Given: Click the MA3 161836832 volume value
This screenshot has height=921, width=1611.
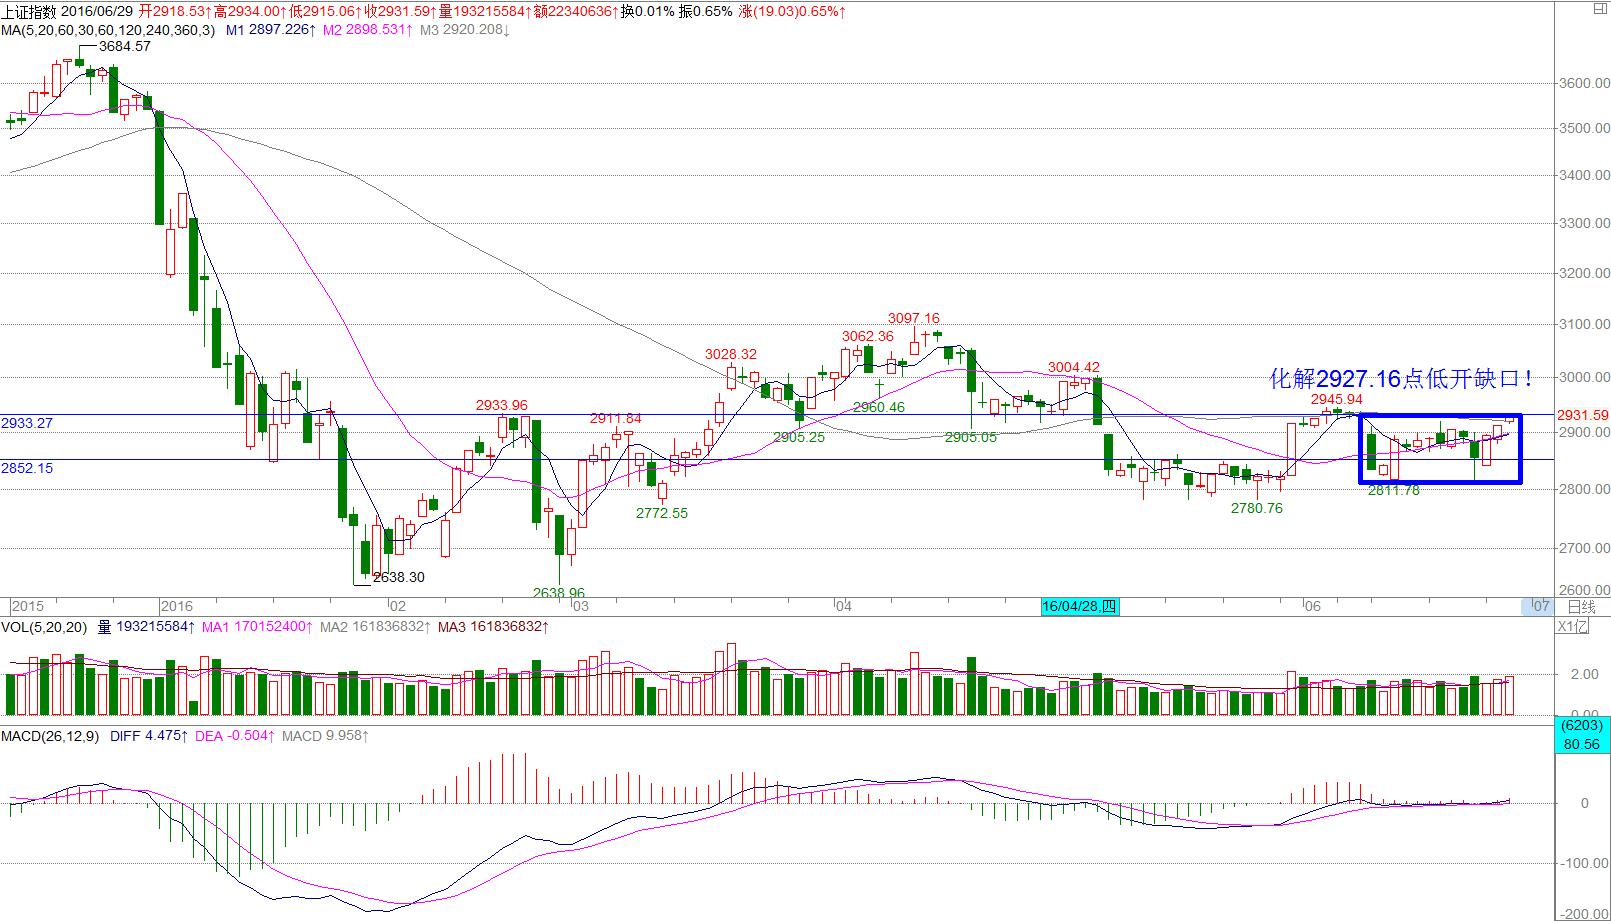Looking at the screenshot, I should (x=494, y=627).
